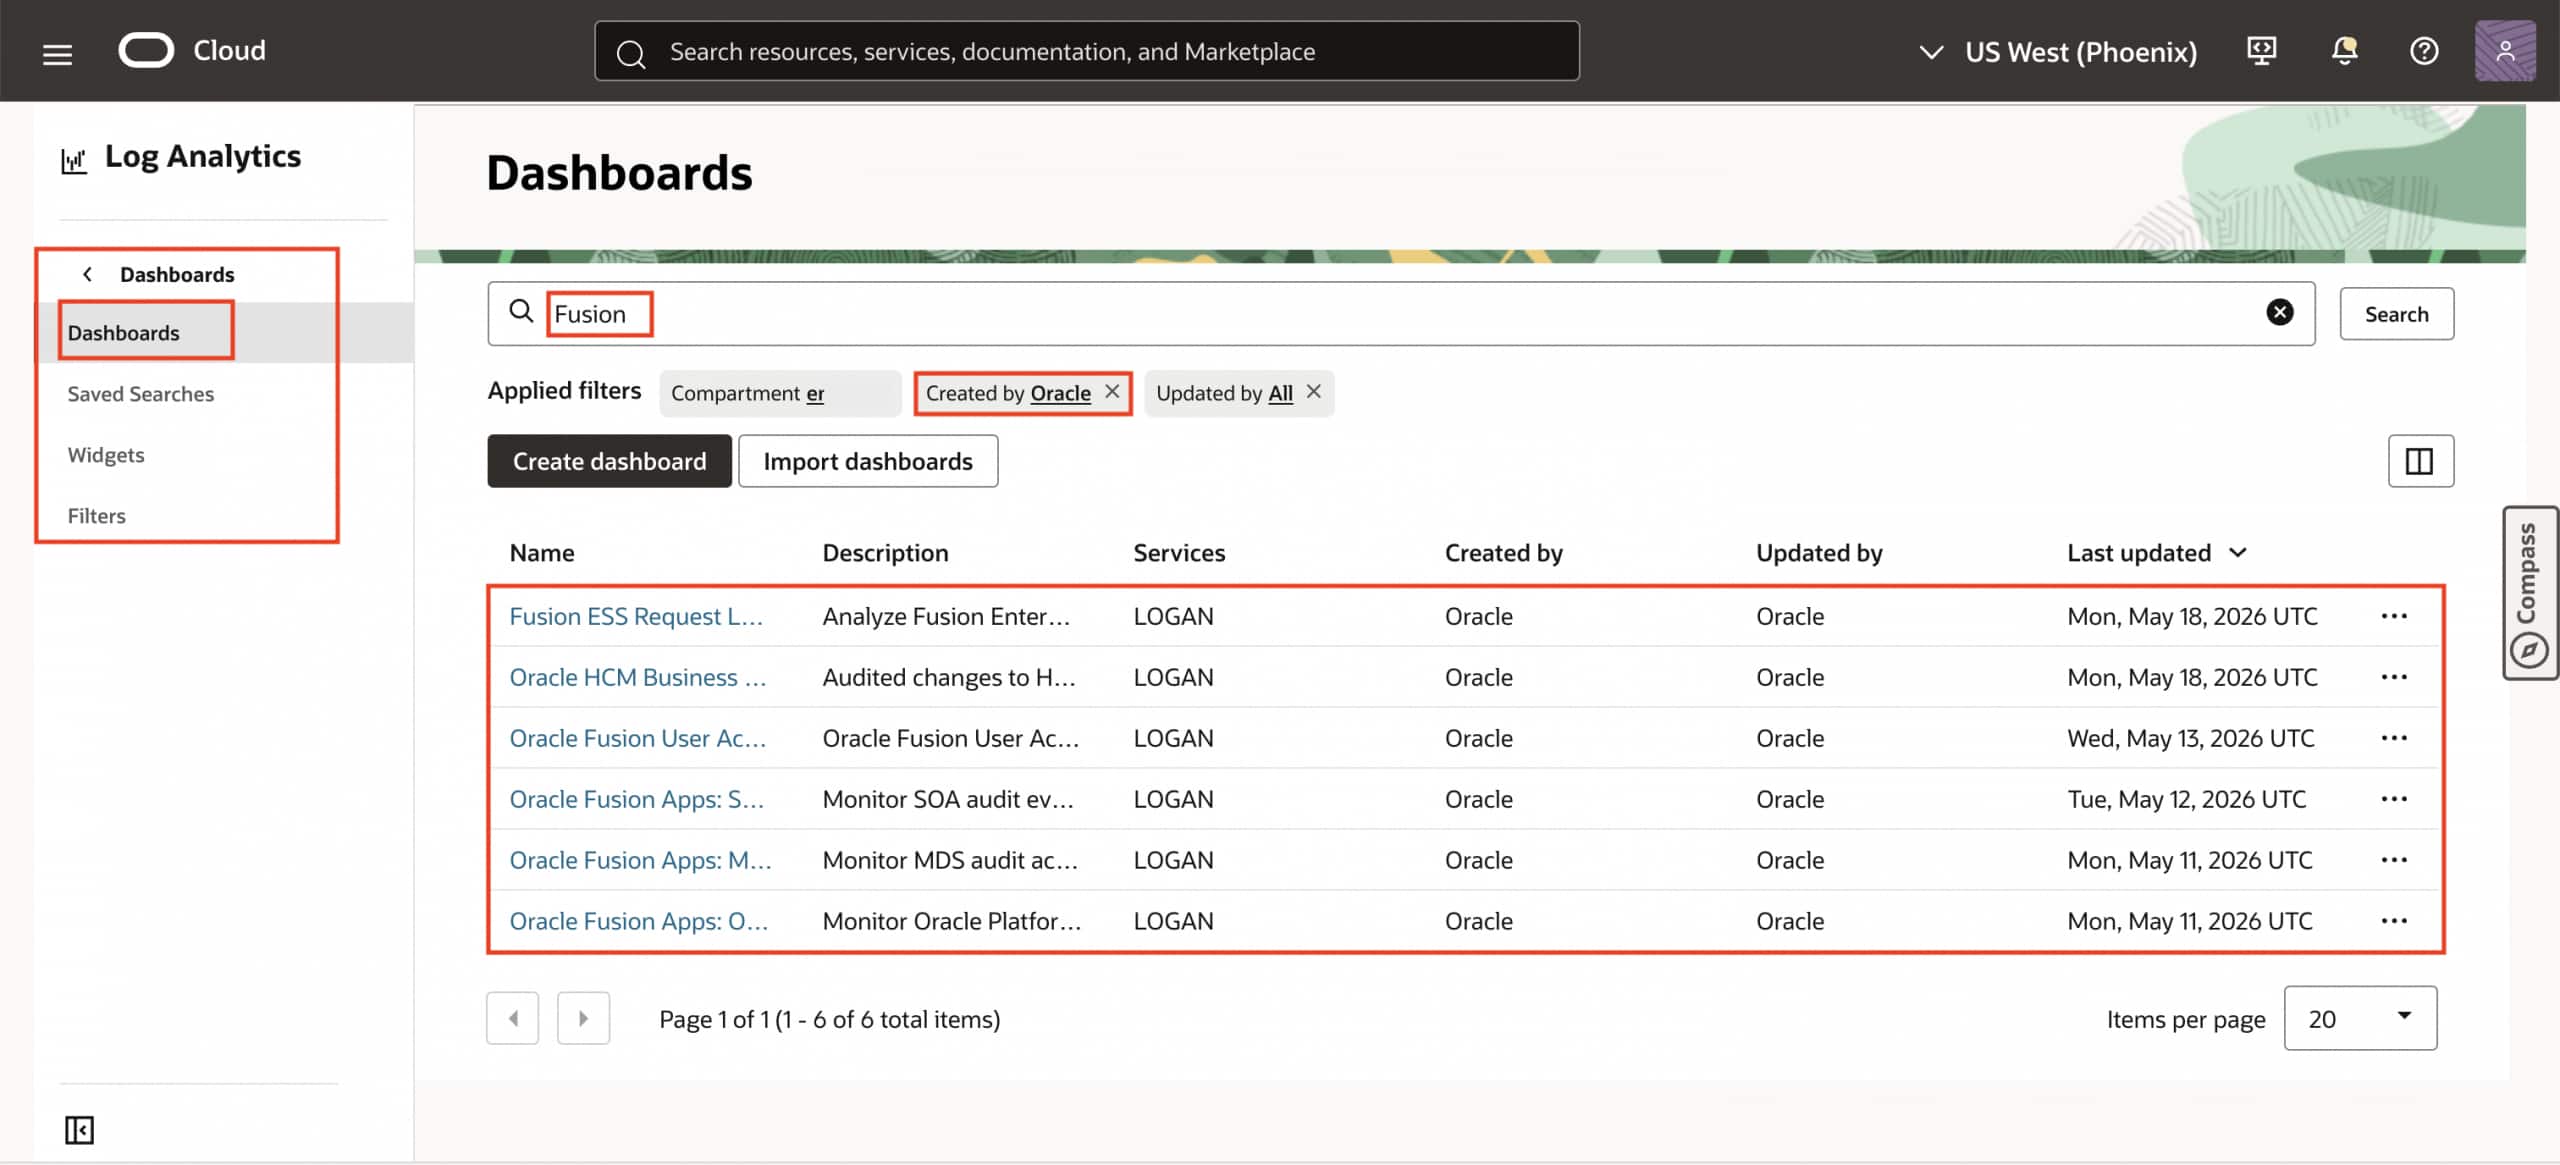
Task: Open actions menu for Oracle HCM Business row
Action: (2394, 677)
